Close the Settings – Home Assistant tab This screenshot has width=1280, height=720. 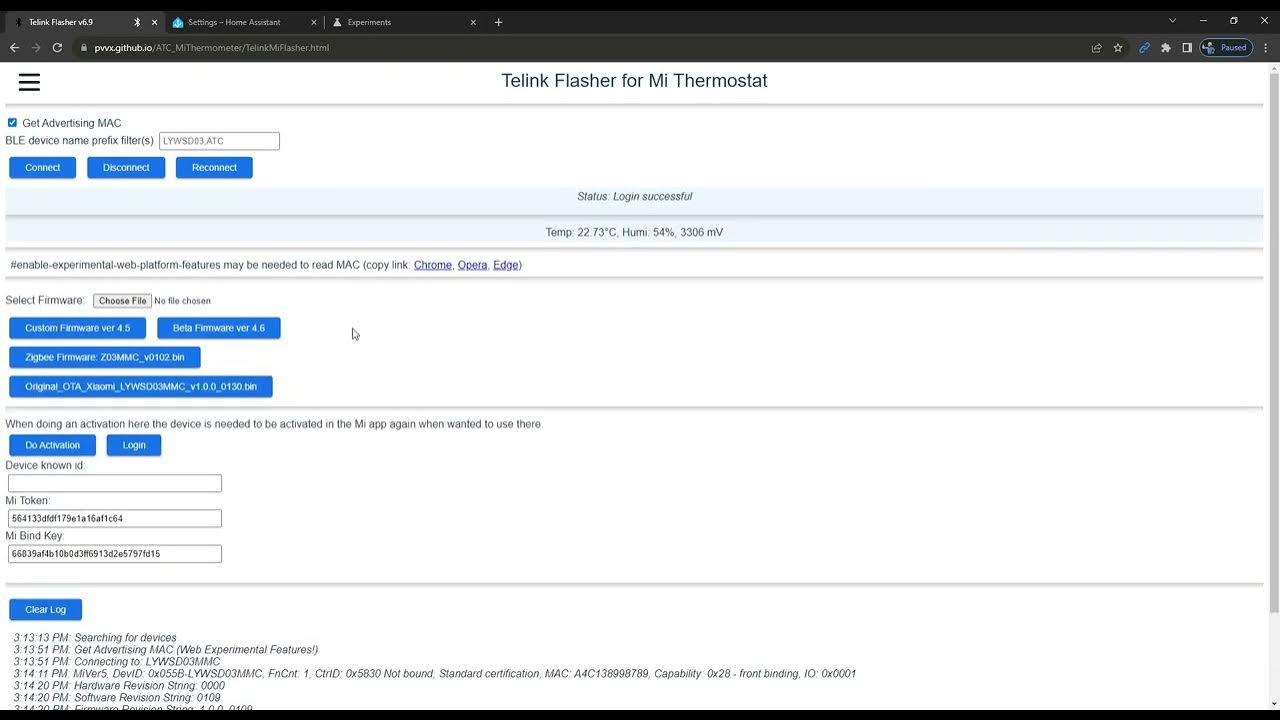pos(314,22)
